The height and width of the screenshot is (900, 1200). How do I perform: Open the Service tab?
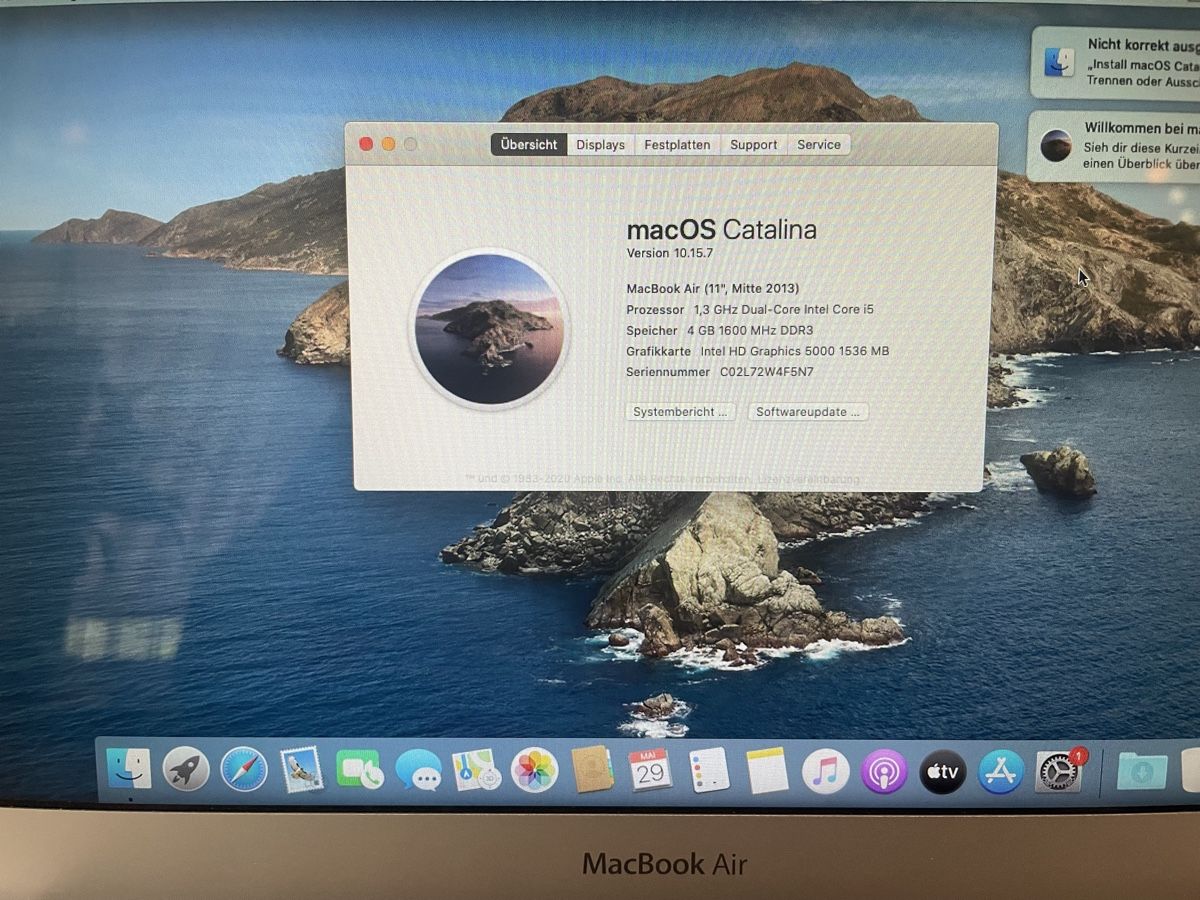pyautogui.click(x=819, y=145)
